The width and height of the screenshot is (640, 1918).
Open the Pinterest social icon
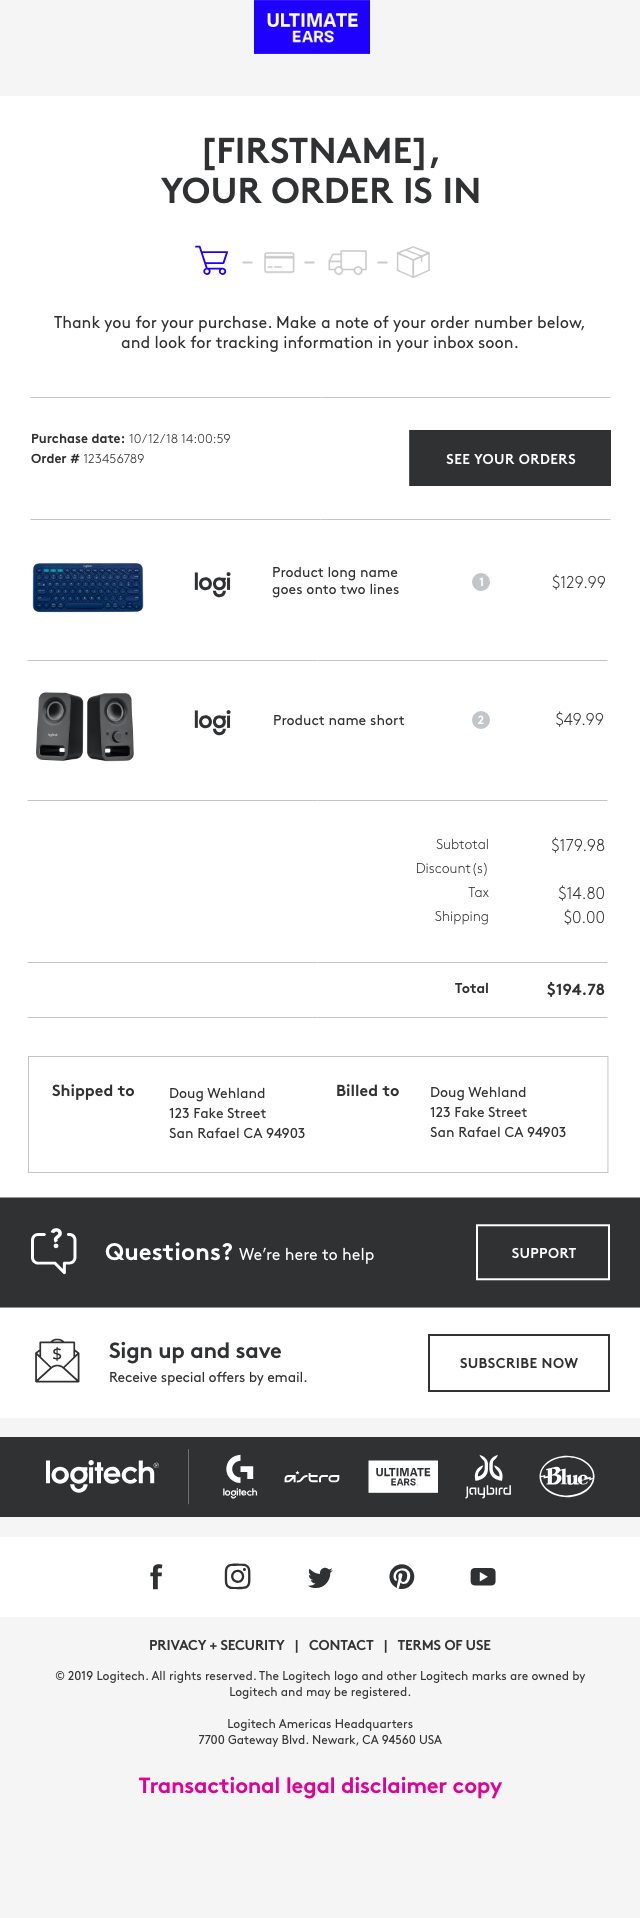(402, 1577)
